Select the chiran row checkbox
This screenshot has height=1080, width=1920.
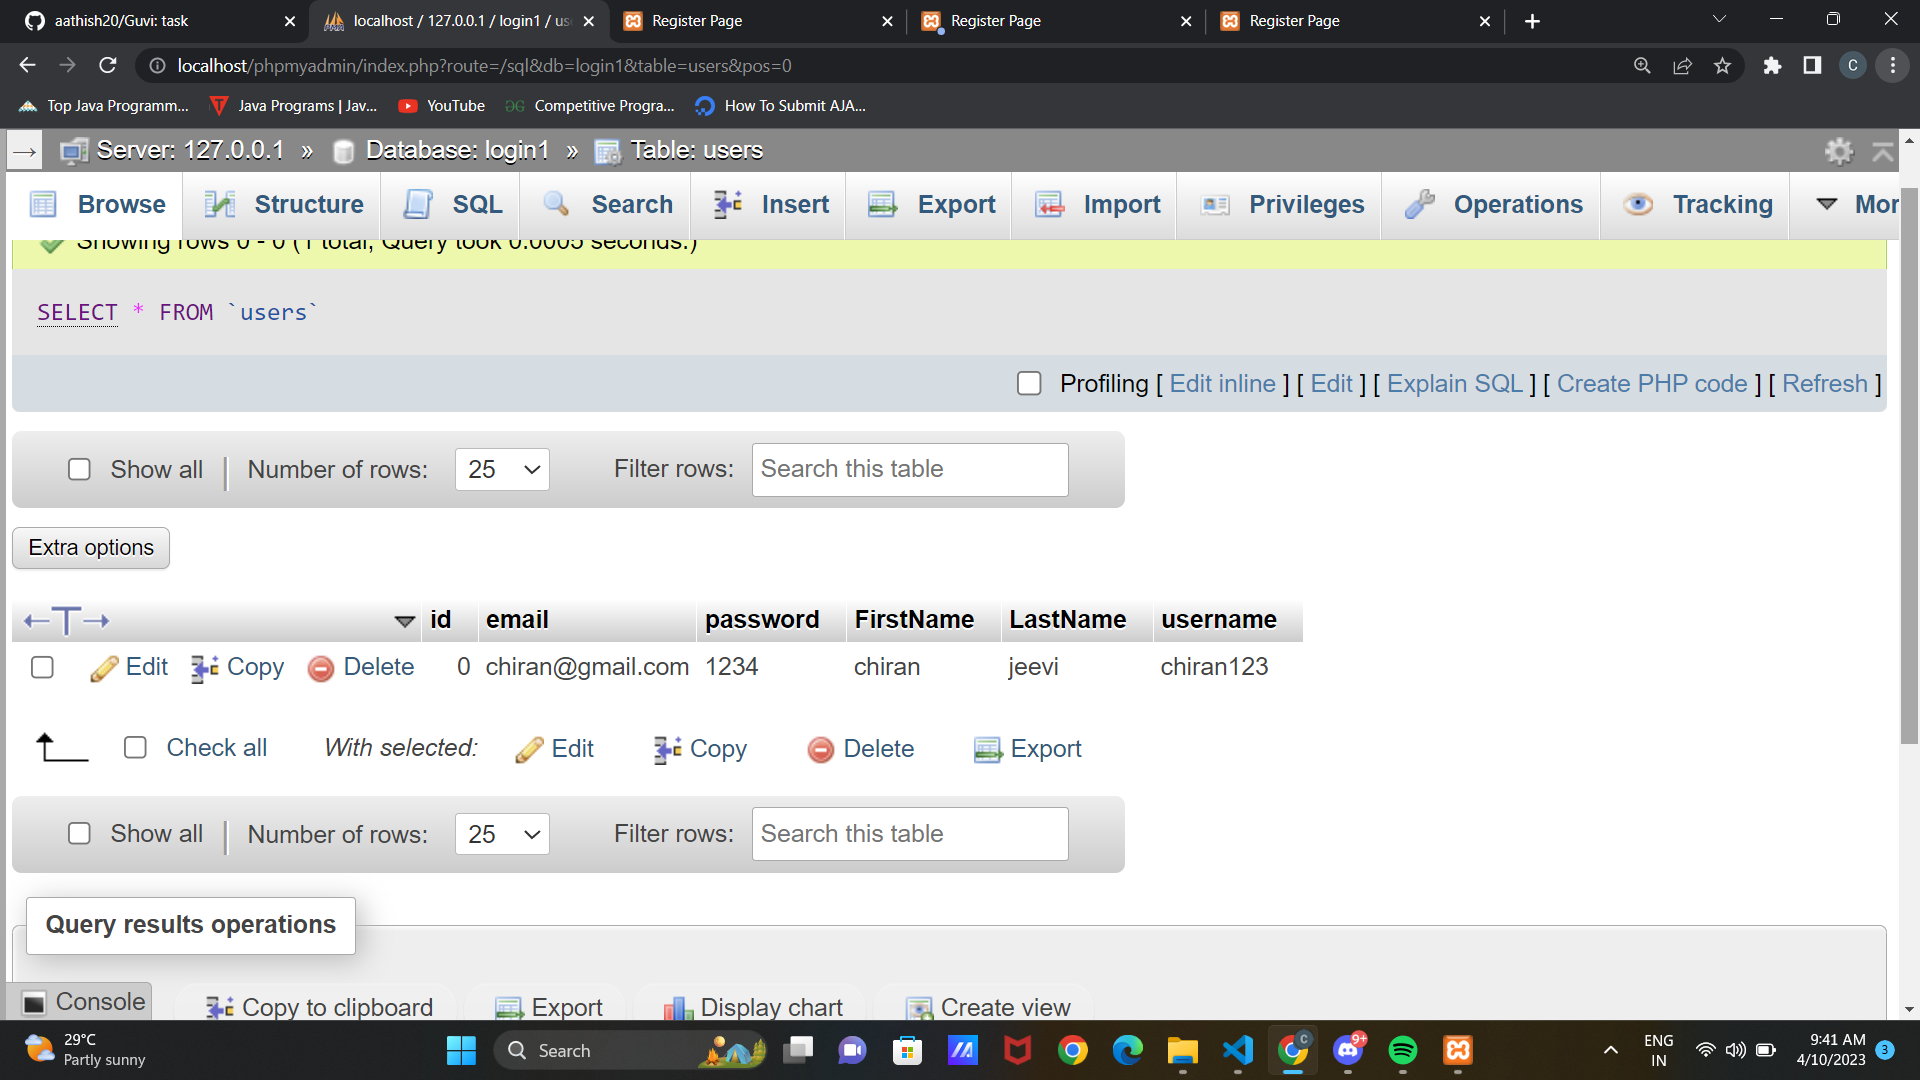point(42,667)
